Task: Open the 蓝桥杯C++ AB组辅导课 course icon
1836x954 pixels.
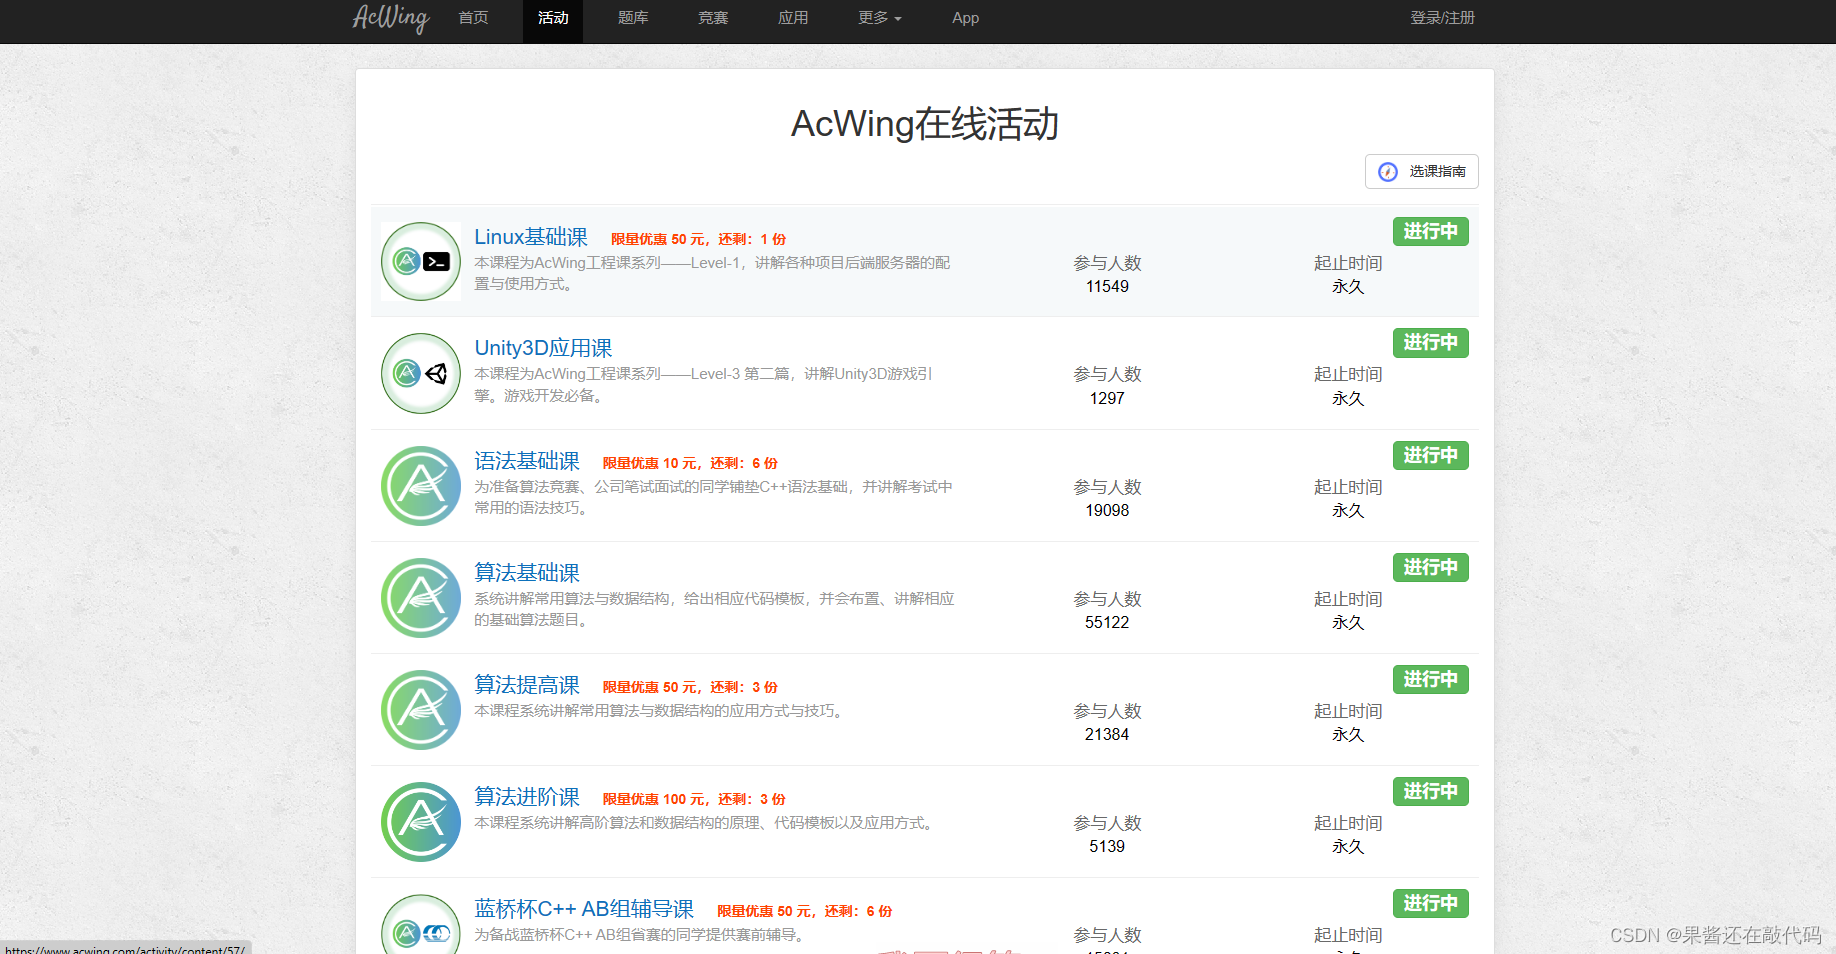Action: [x=421, y=924]
